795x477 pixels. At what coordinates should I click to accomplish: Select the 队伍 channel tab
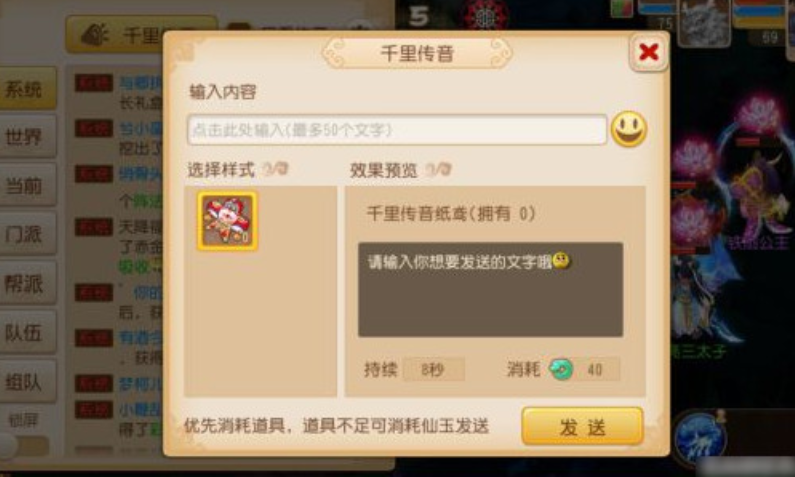pos(27,332)
